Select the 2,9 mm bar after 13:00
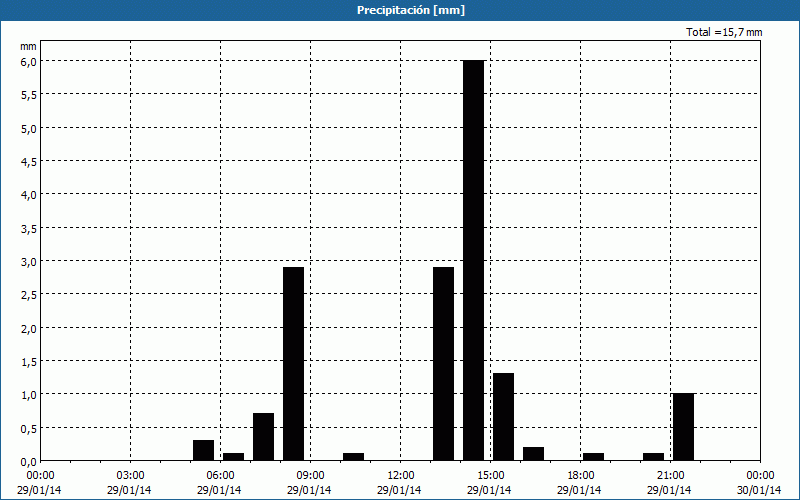 443,364
